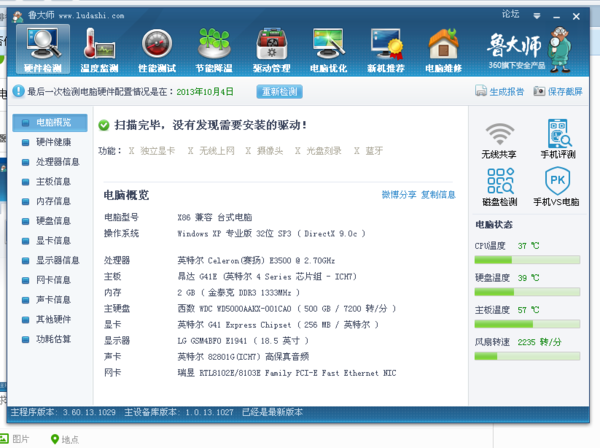Viewport: 600px width, 448px height.
Task: Click the 无线共享 Wi-Fi sharing icon
Action: click(498, 140)
